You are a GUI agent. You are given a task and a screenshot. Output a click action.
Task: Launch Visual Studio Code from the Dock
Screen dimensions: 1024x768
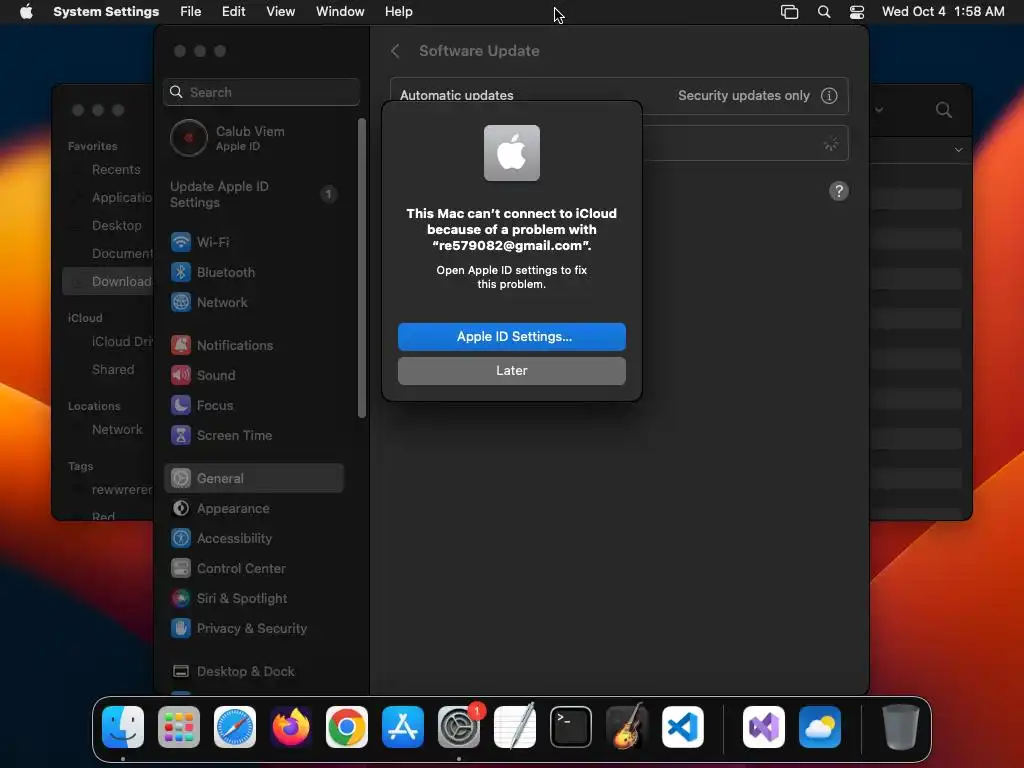[x=683, y=726]
